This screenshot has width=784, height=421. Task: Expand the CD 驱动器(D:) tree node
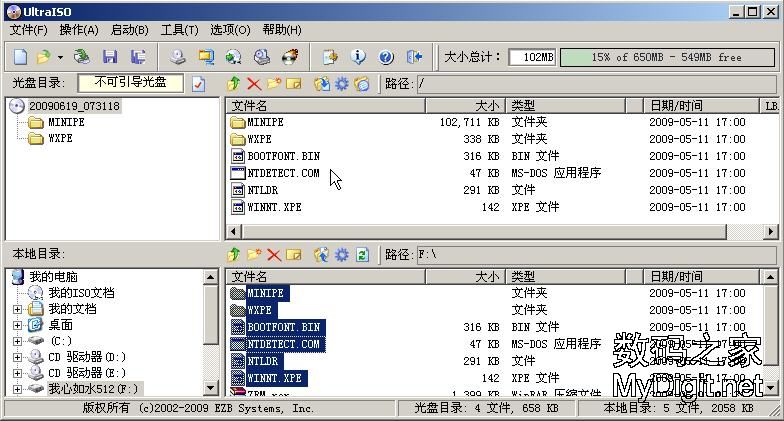point(18,358)
